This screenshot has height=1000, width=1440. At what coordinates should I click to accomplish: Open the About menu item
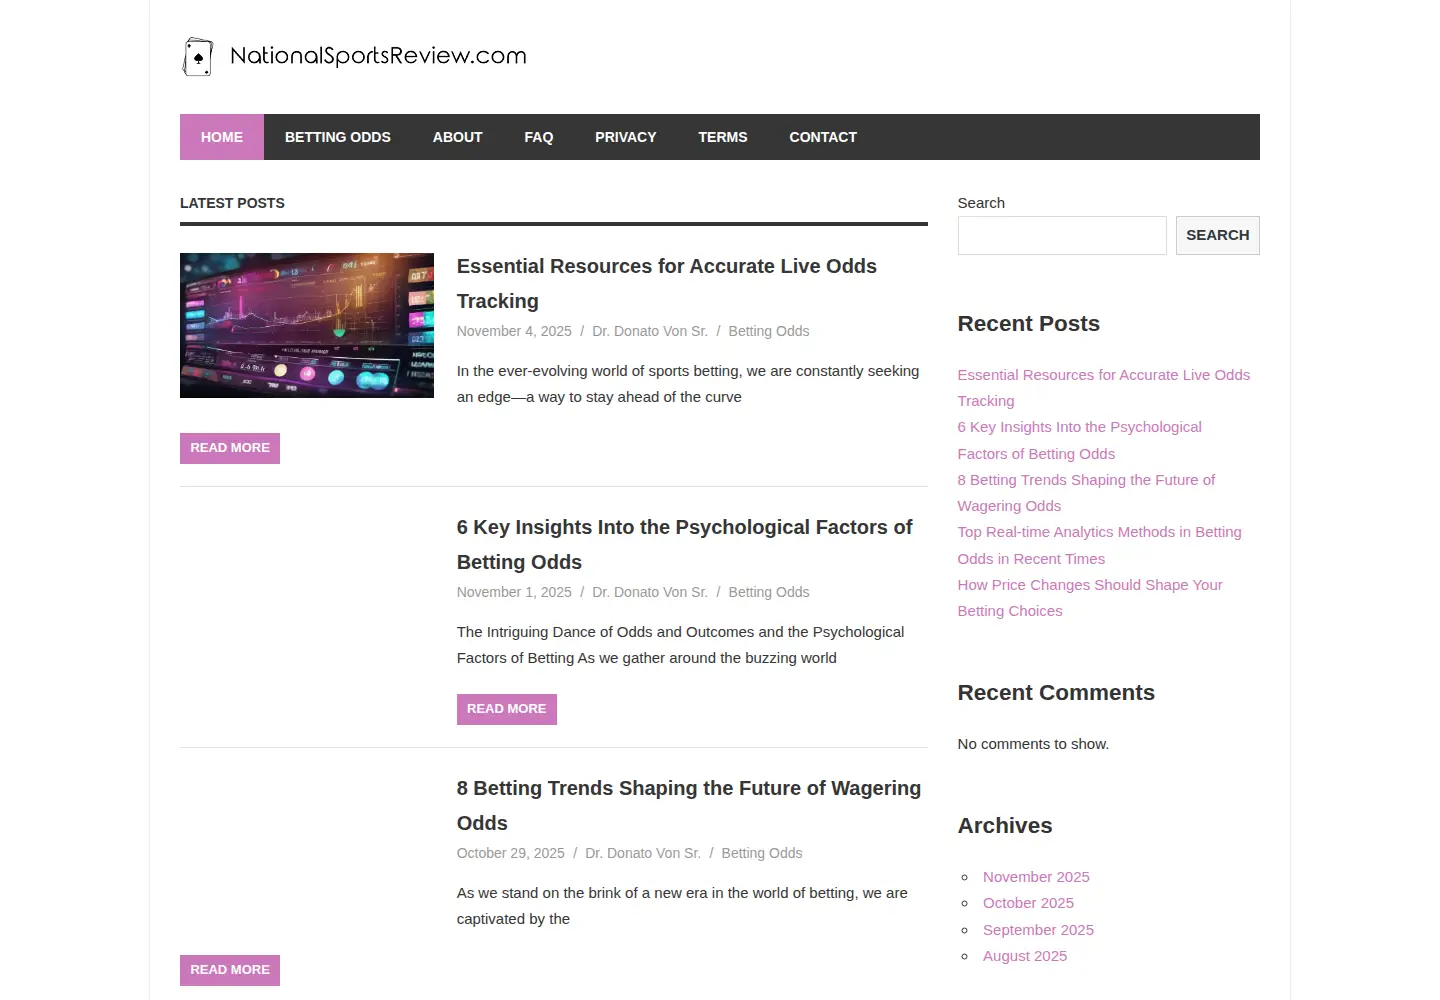point(458,137)
